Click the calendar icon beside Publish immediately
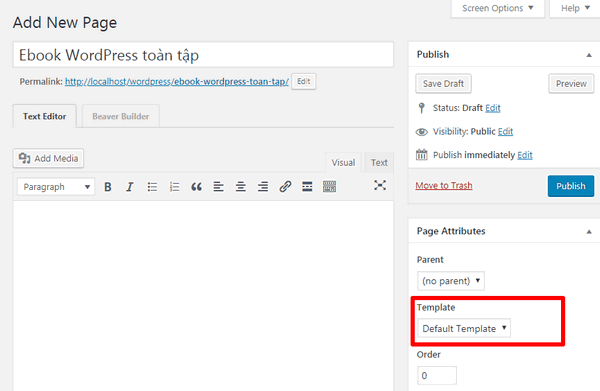 coord(422,155)
